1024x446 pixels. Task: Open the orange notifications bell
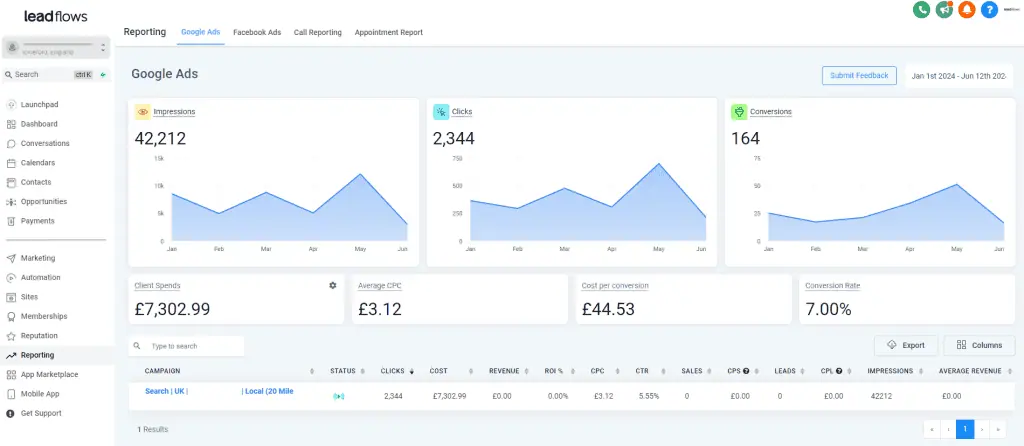pyautogui.click(x=967, y=9)
